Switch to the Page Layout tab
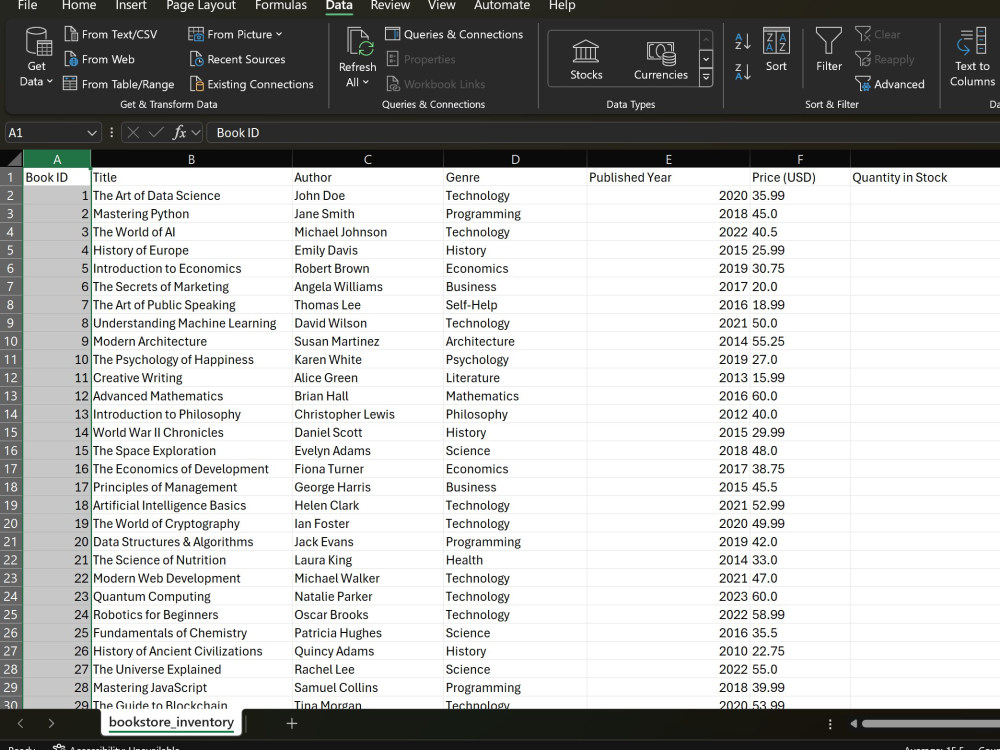This screenshot has width=1000, height=750. (201, 5)
